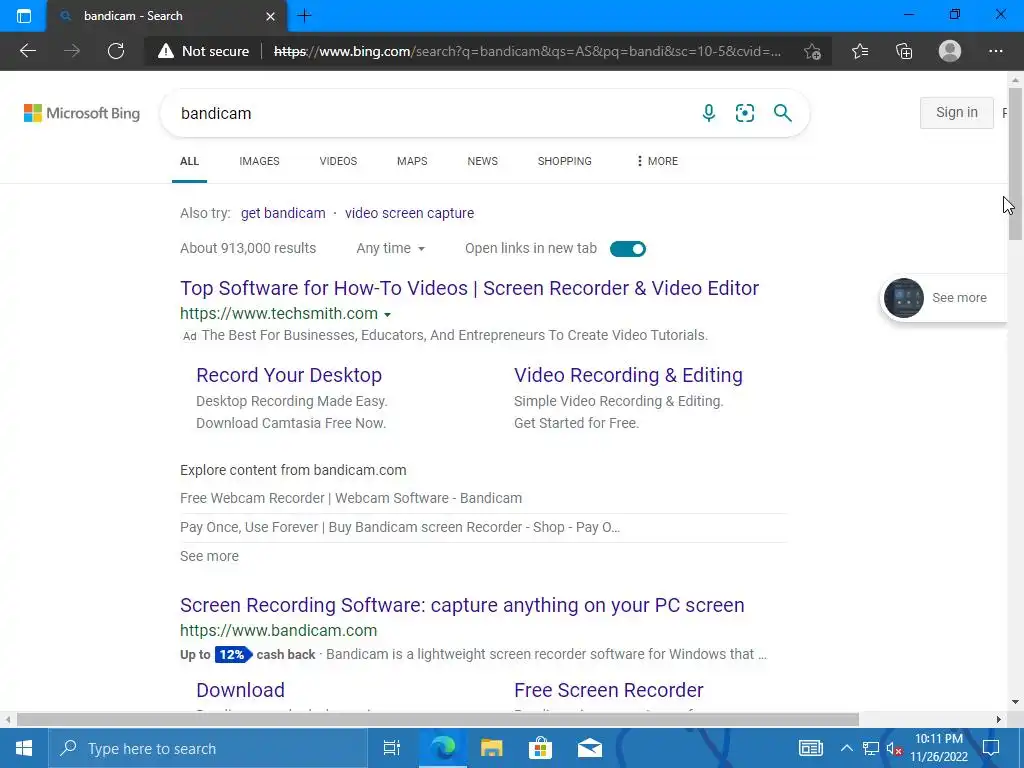
Task: Open Free Screen Recorder sublink
Action: coord(609,690)
